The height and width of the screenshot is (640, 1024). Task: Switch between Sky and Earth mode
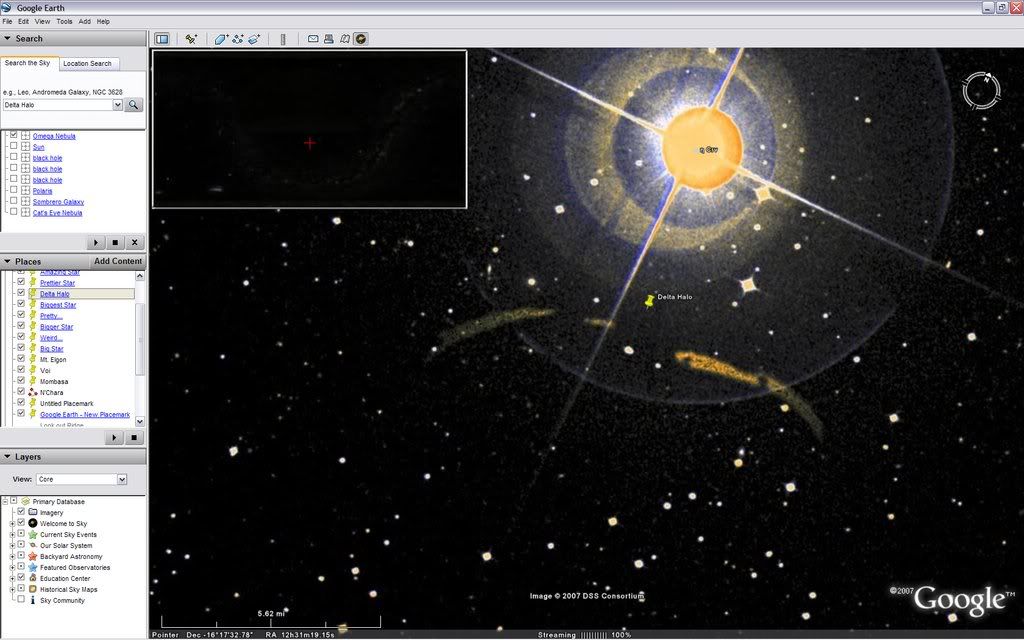click(361, 39)
